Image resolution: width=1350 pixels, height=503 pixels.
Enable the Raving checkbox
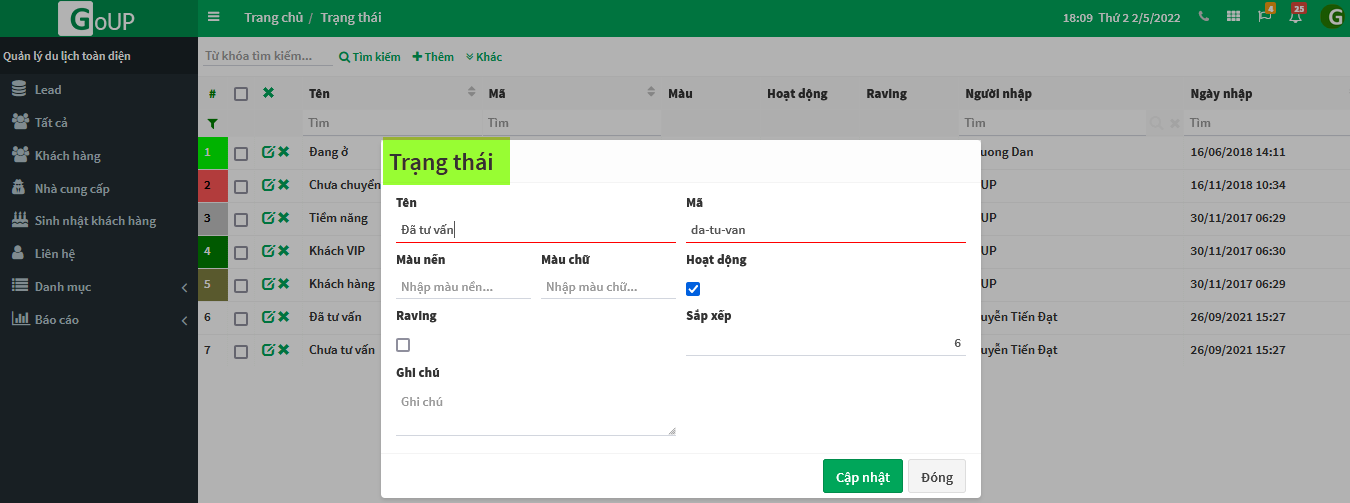pos(403,345)
